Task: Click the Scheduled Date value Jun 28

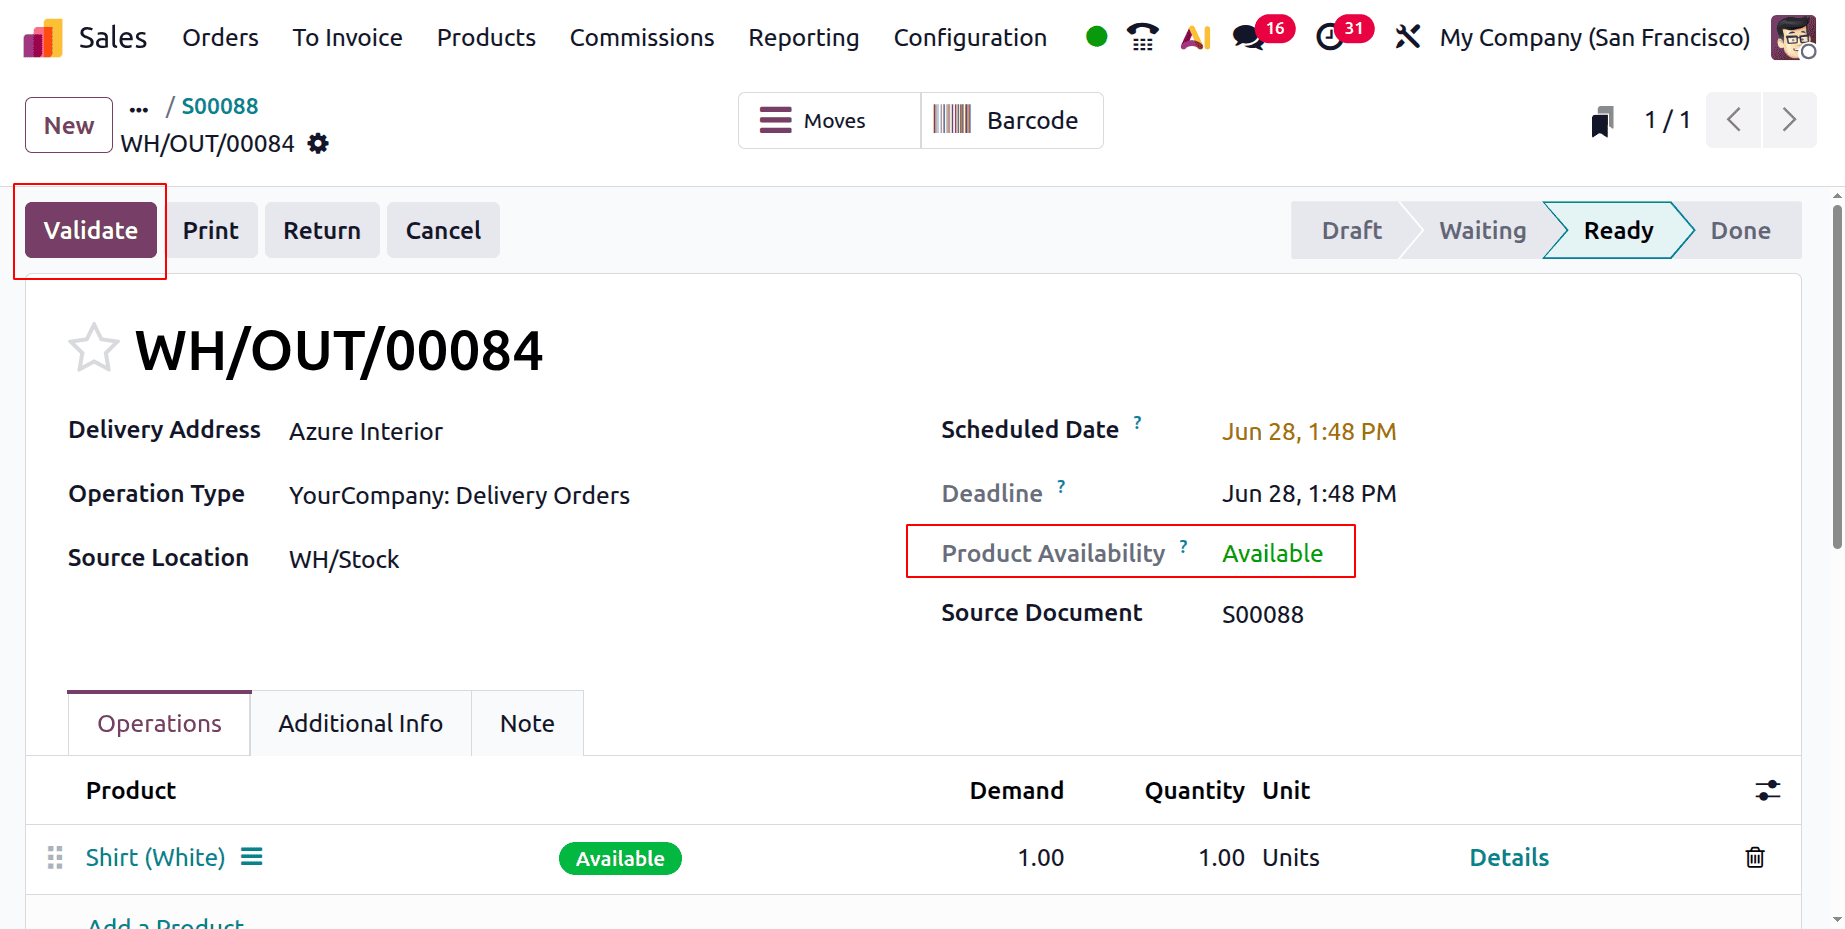Action: pyautogui.click(x=1309, y=431)
